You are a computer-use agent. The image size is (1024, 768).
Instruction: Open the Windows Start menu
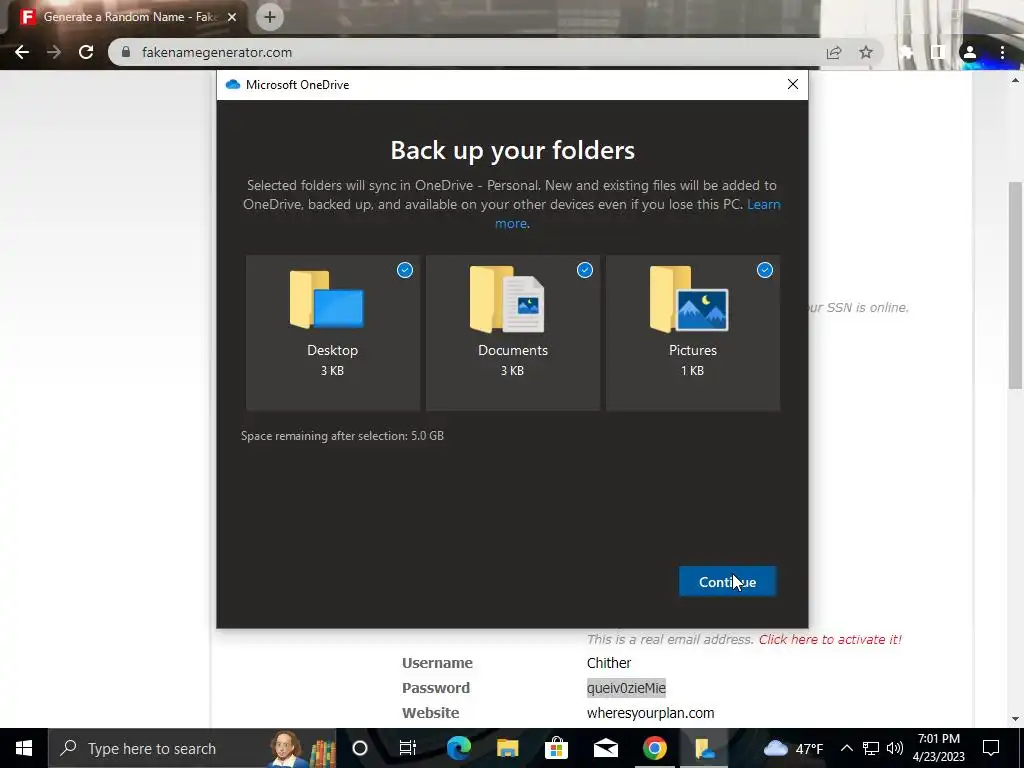pyautogui.click(x=24, y=748)
